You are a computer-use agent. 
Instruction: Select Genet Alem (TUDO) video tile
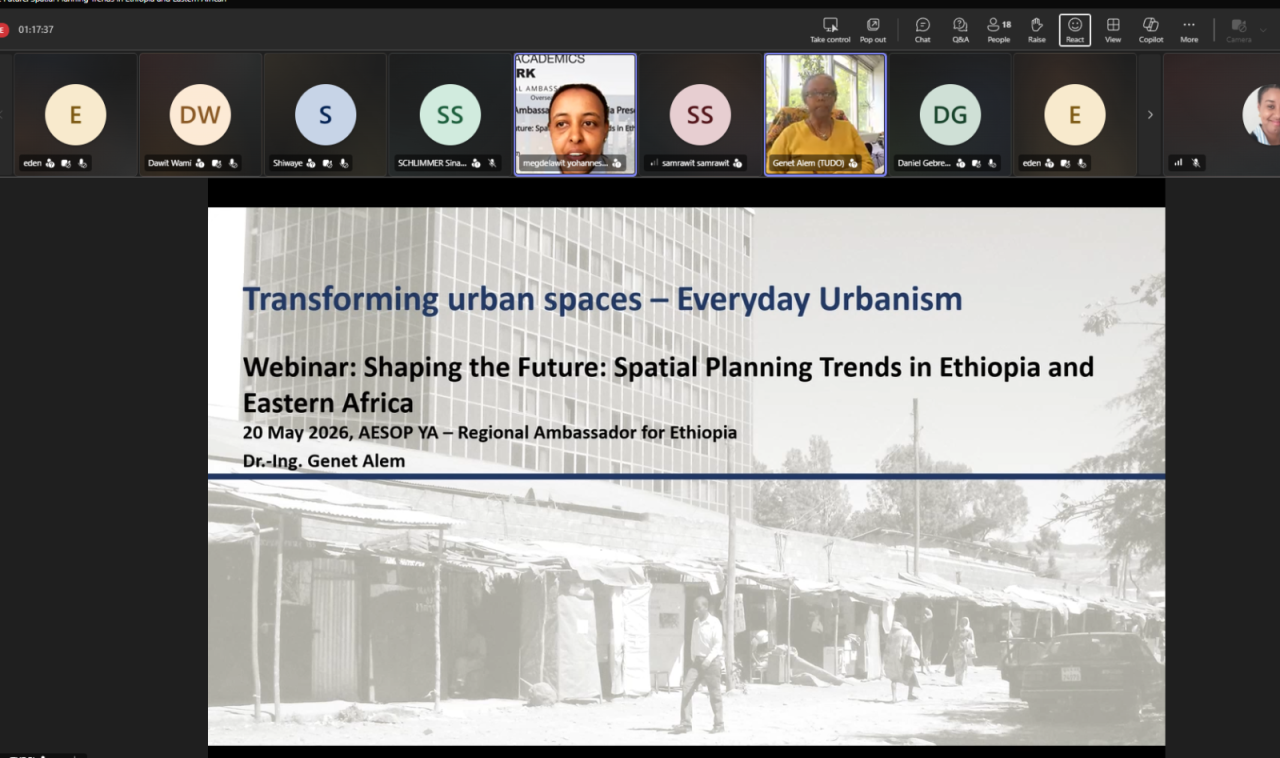[825, 115]
